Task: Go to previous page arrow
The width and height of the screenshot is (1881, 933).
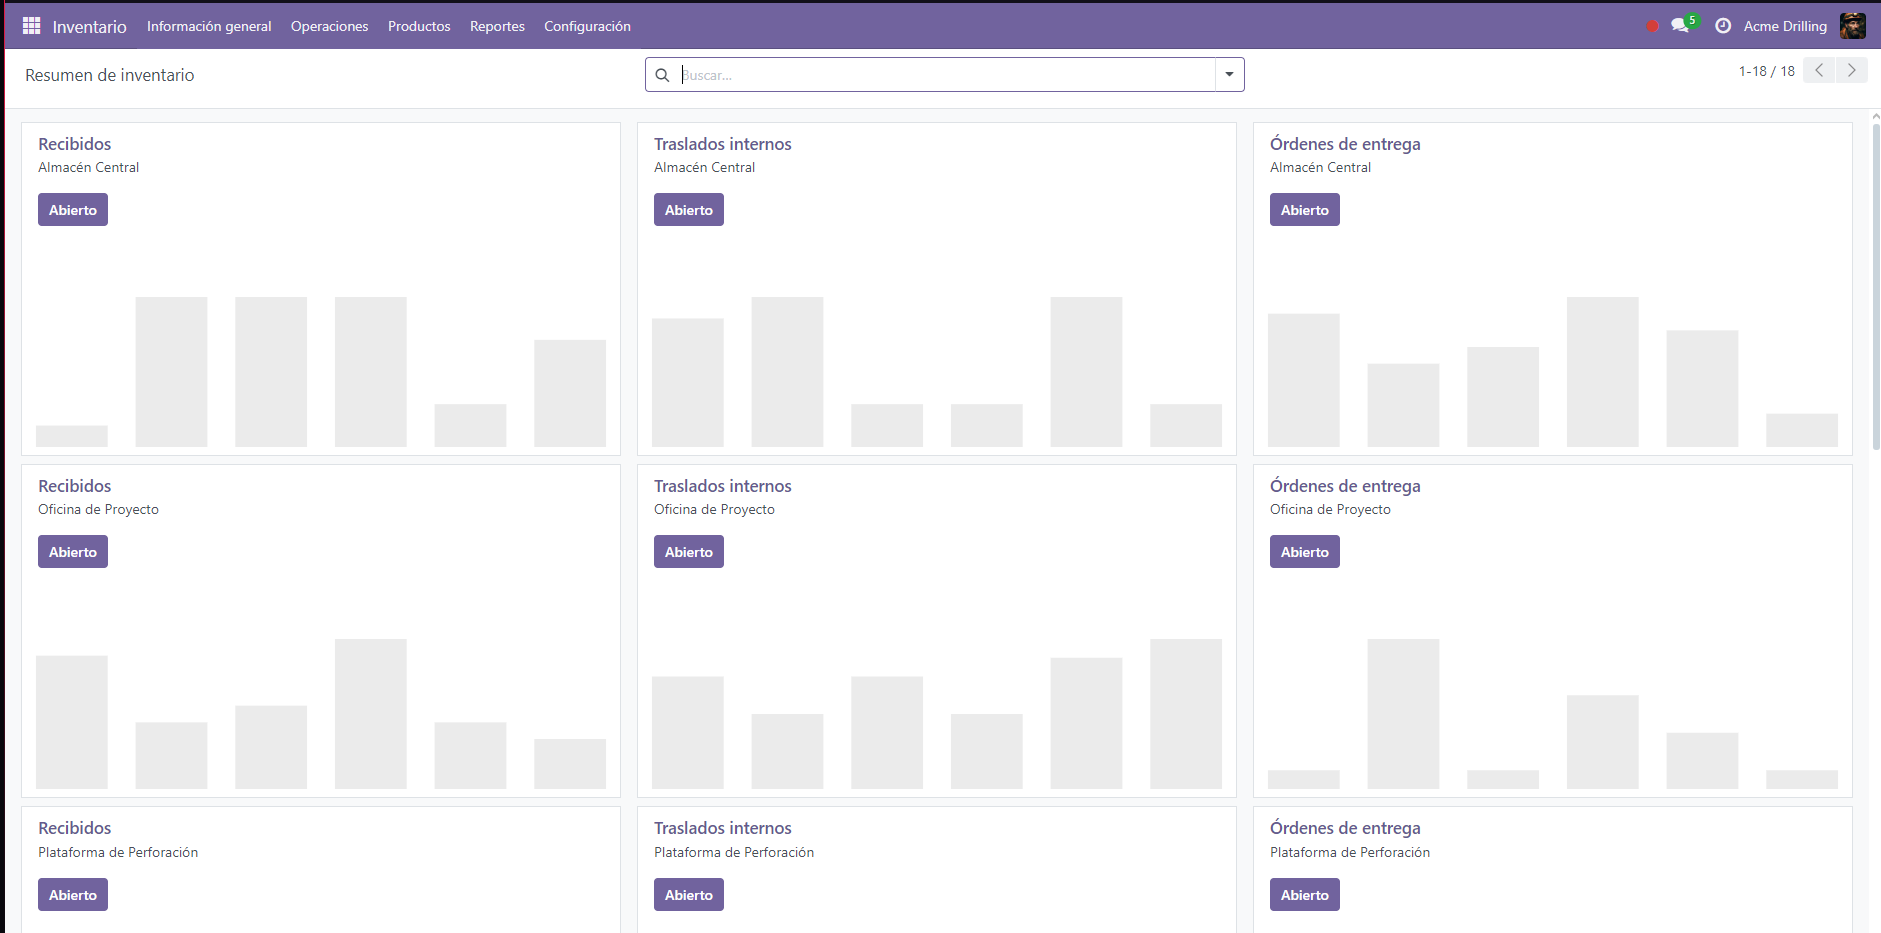Action: [1819, 70]
